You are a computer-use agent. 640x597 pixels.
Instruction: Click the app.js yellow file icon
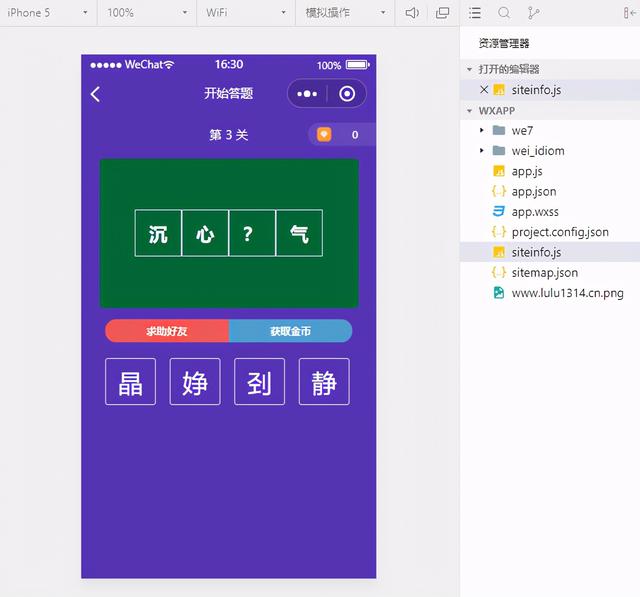pyautogui.click(x=499, y=171)
